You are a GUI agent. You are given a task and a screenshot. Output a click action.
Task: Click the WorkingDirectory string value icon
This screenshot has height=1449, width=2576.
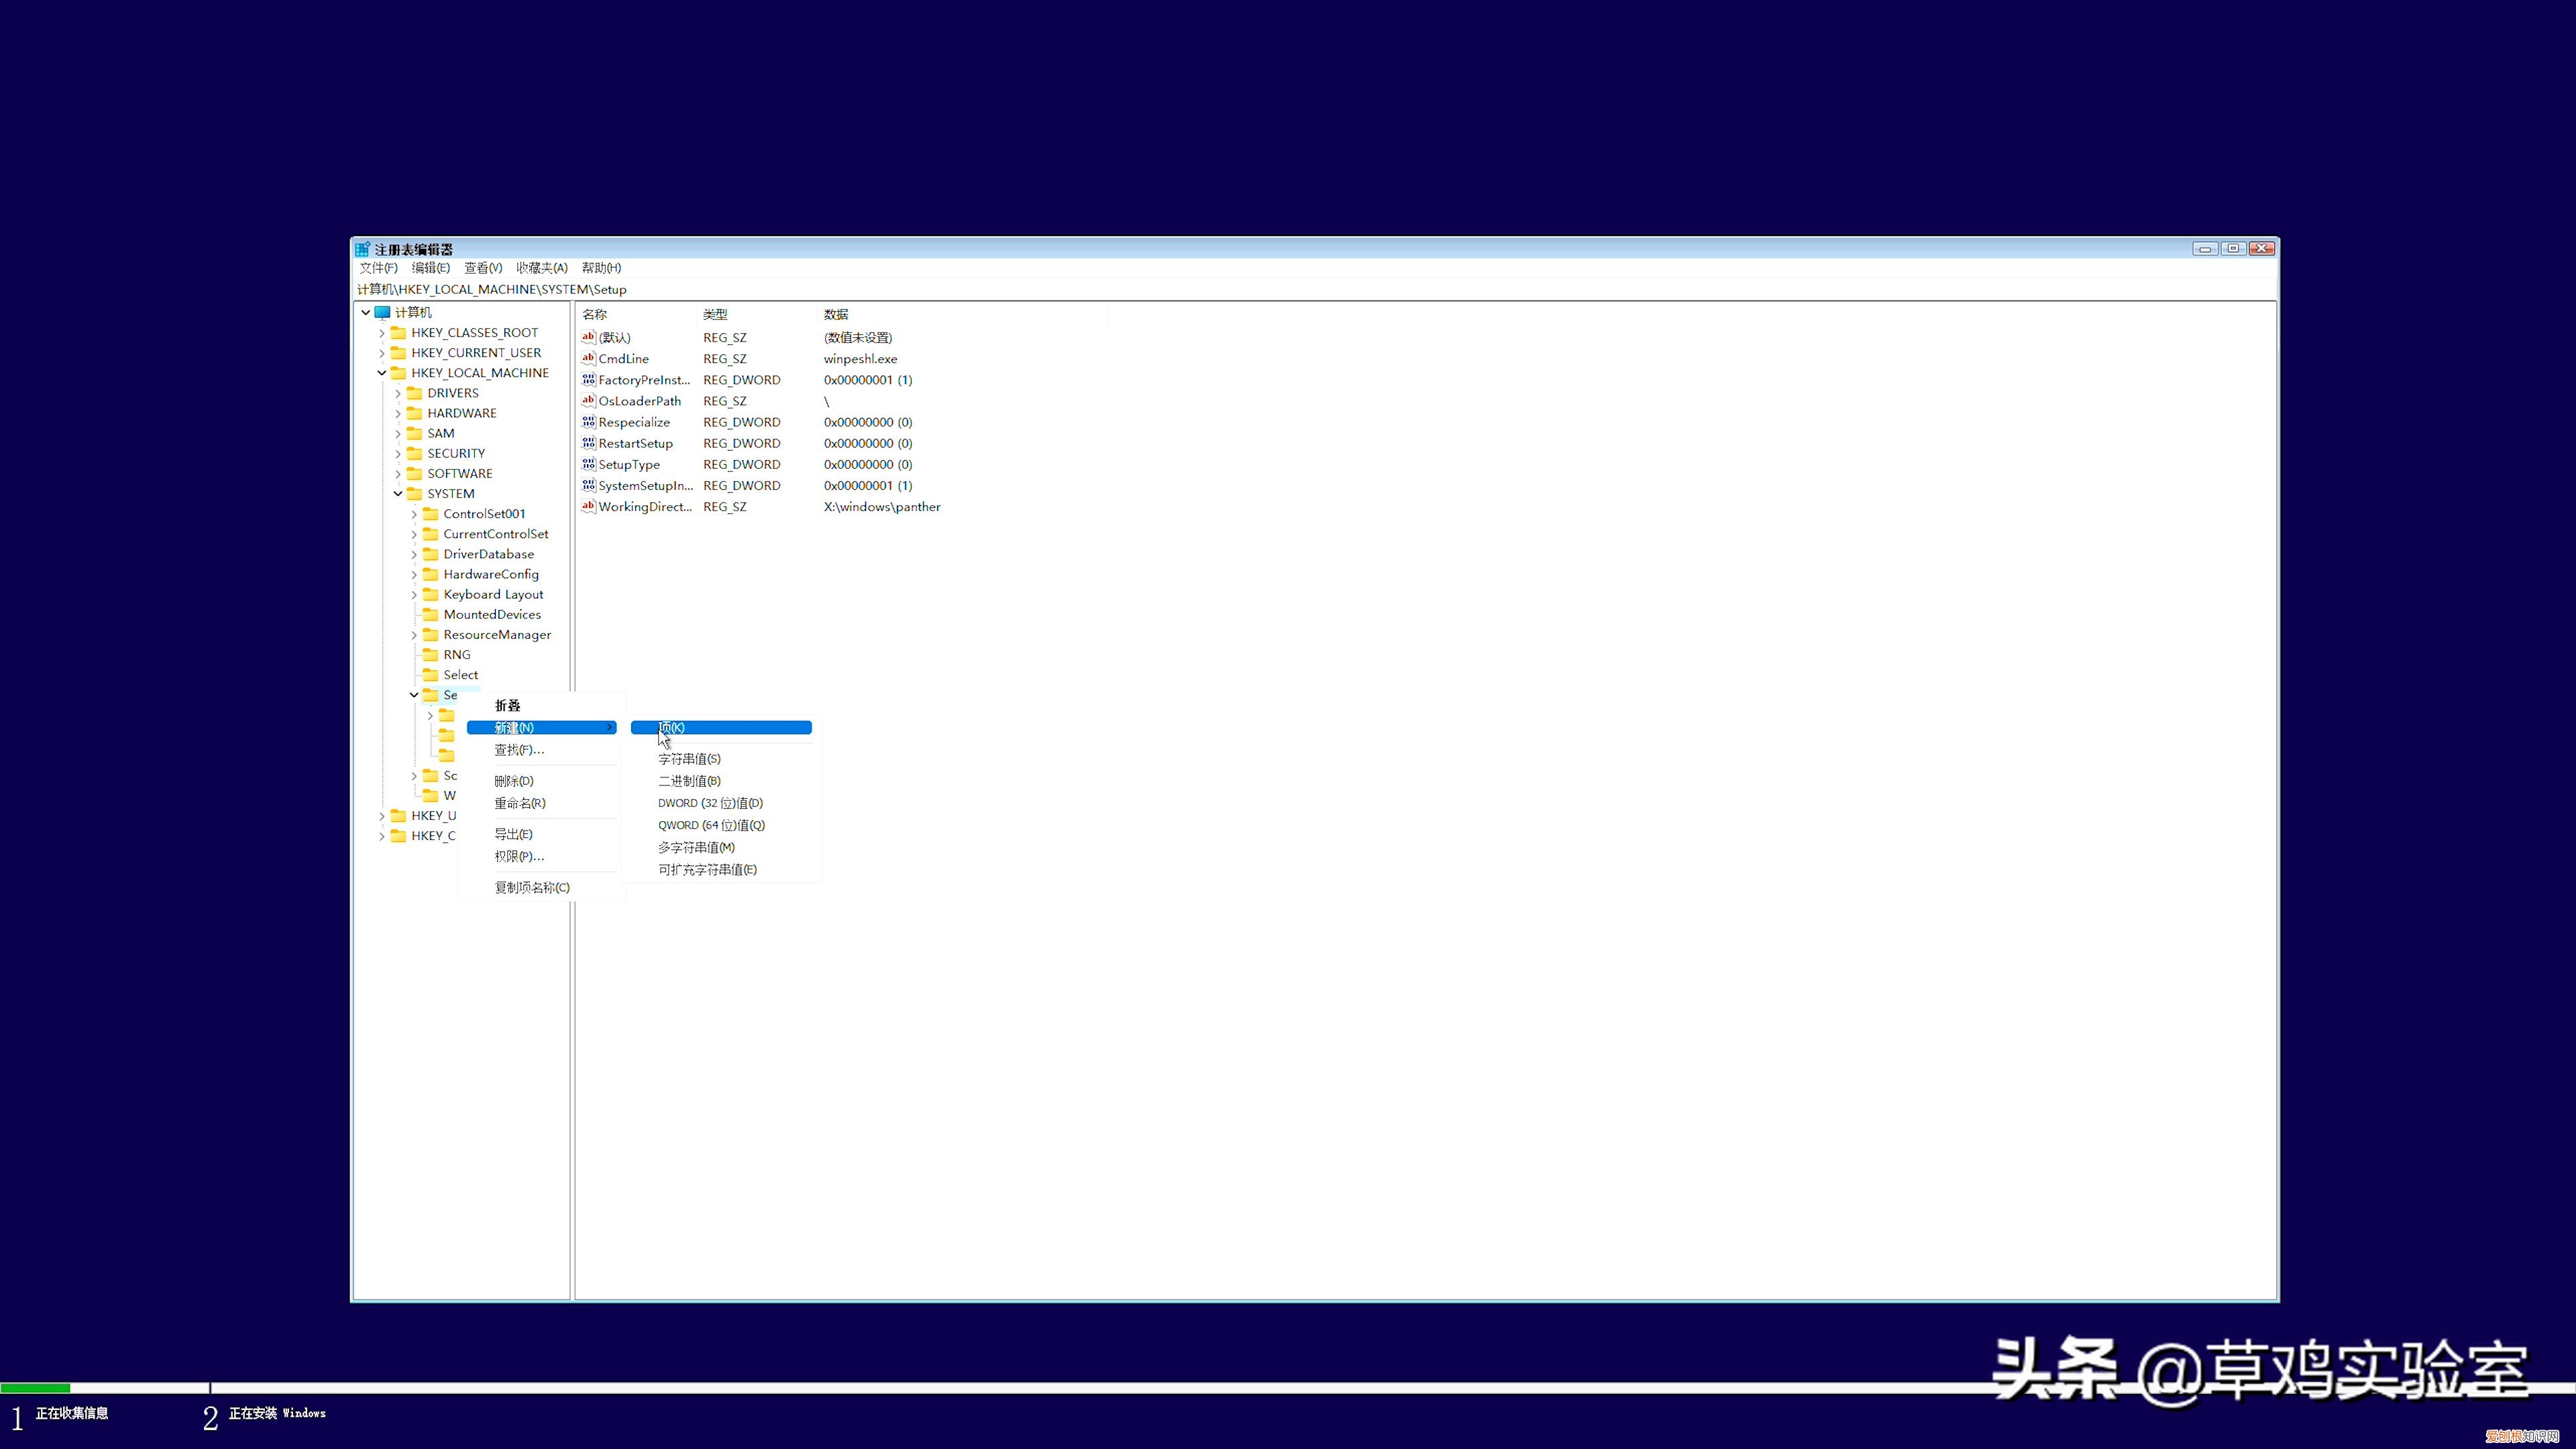coord(588,506)
